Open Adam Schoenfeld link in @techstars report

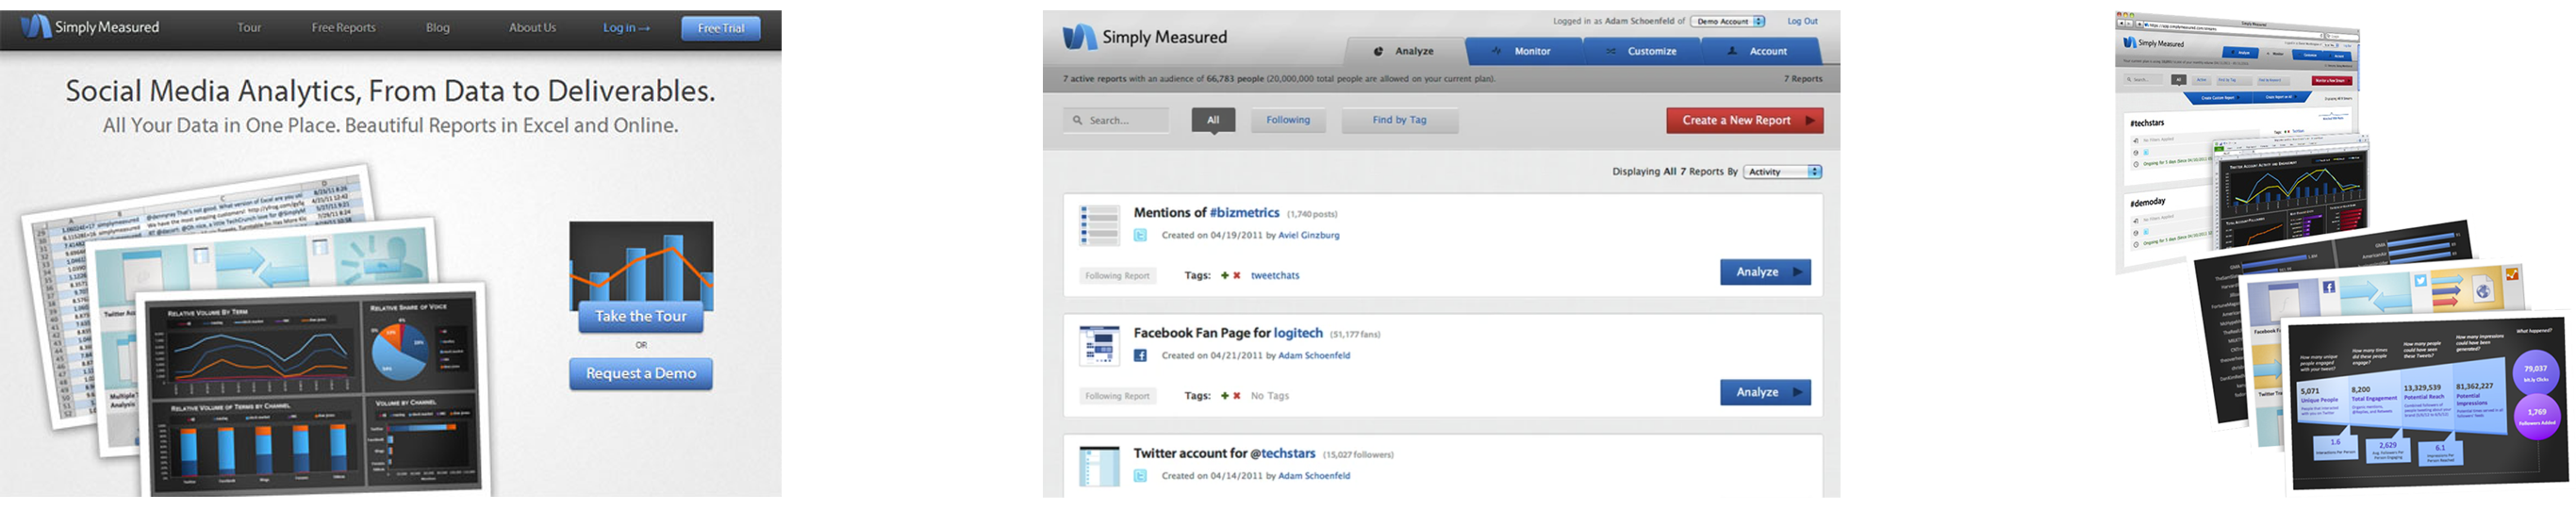1314,476
